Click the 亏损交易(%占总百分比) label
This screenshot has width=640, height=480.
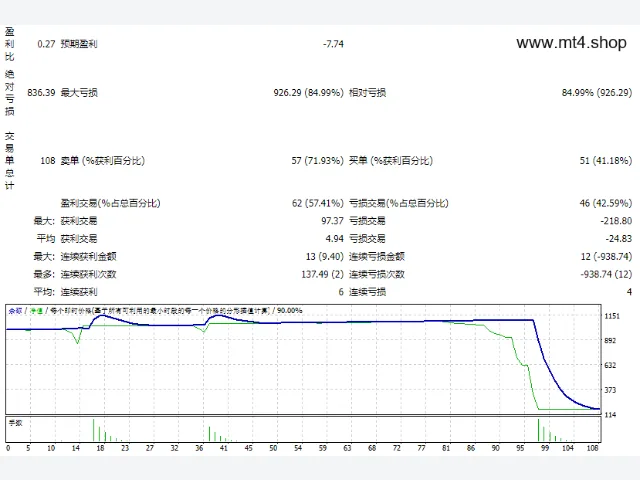pyautogui.click(x=399, y=203)
